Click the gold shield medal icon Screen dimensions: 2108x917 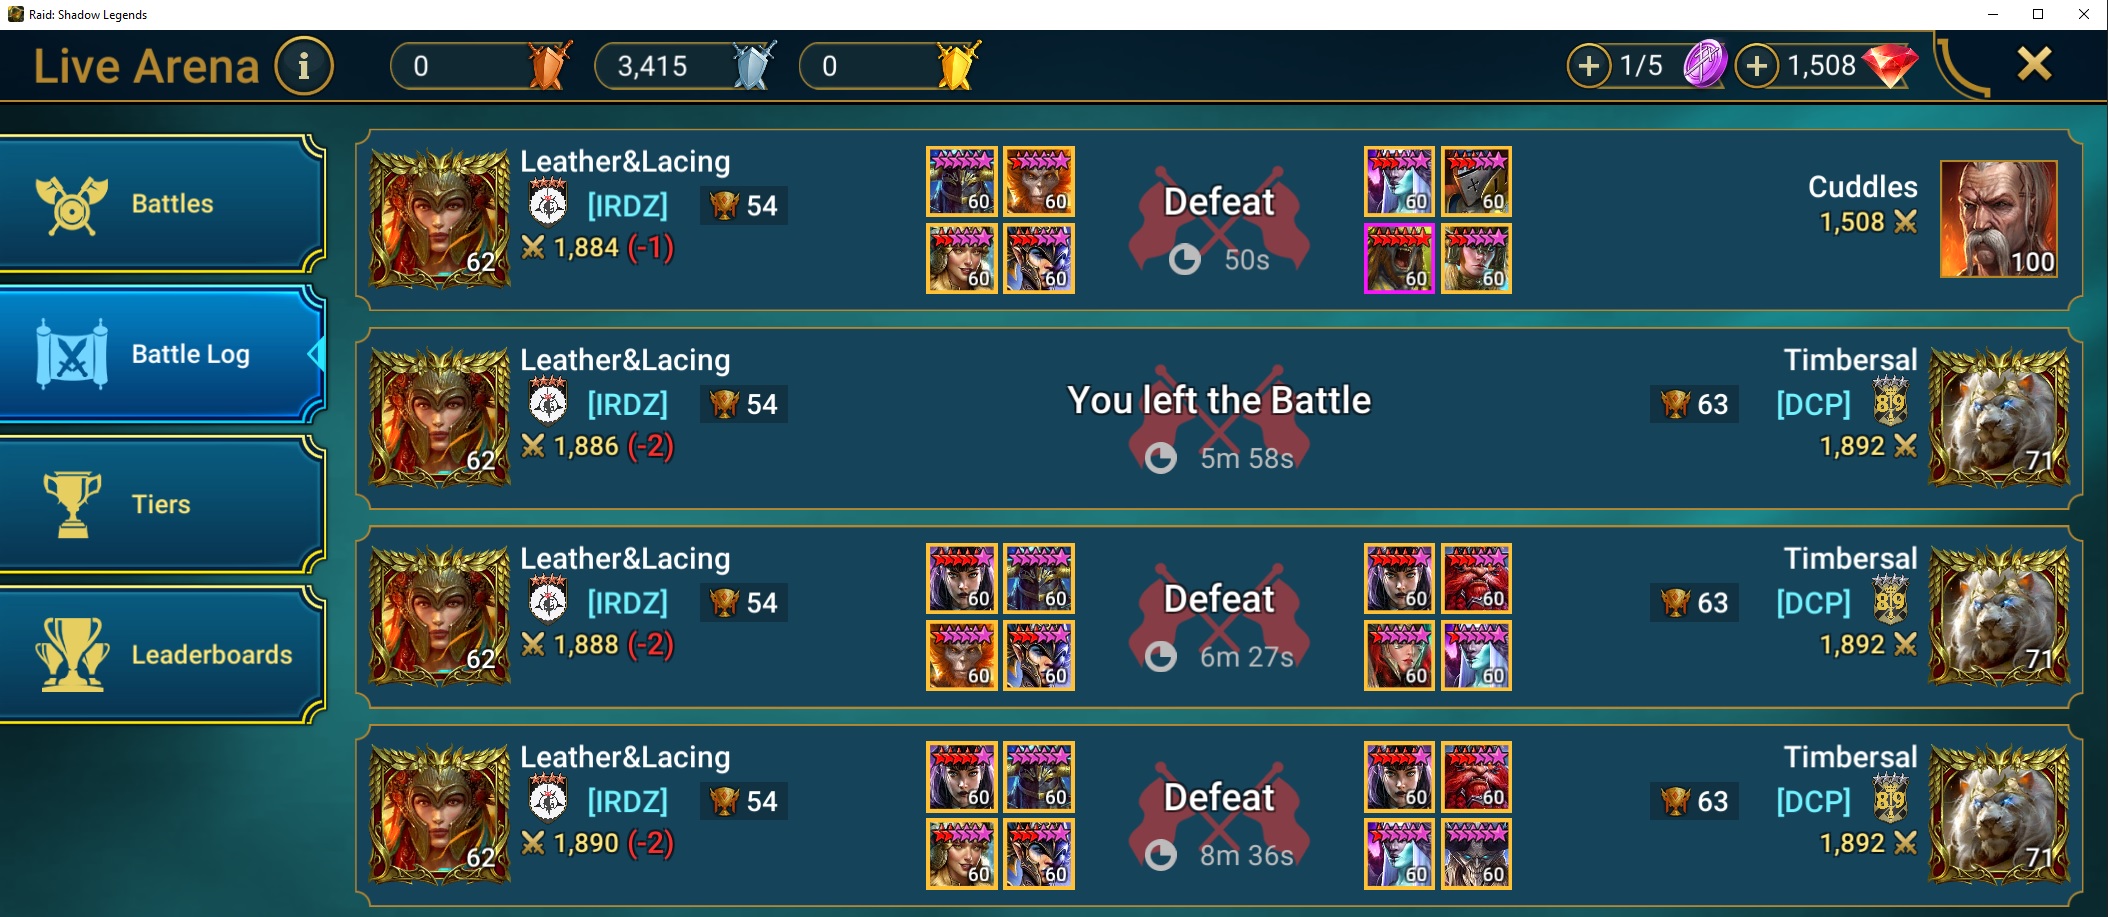[x=958, y=66]
